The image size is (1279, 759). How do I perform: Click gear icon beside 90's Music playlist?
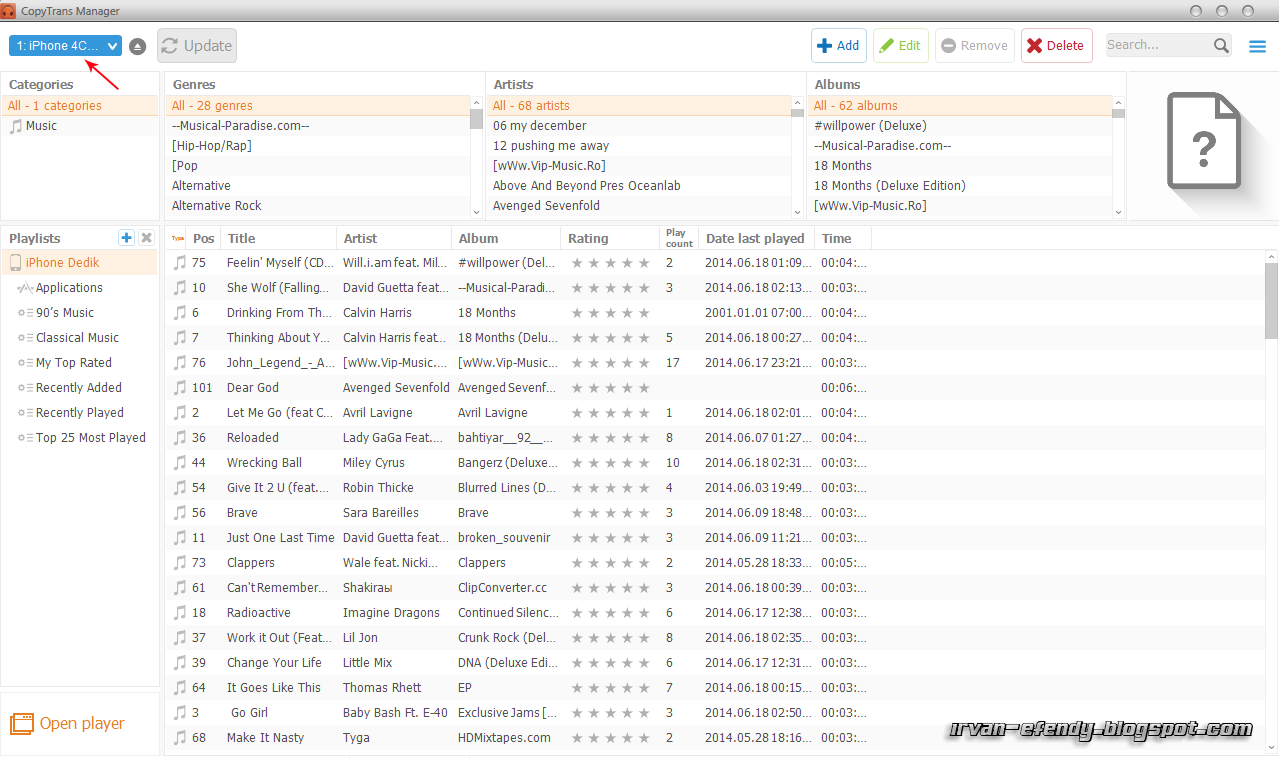tap(26, 313)
